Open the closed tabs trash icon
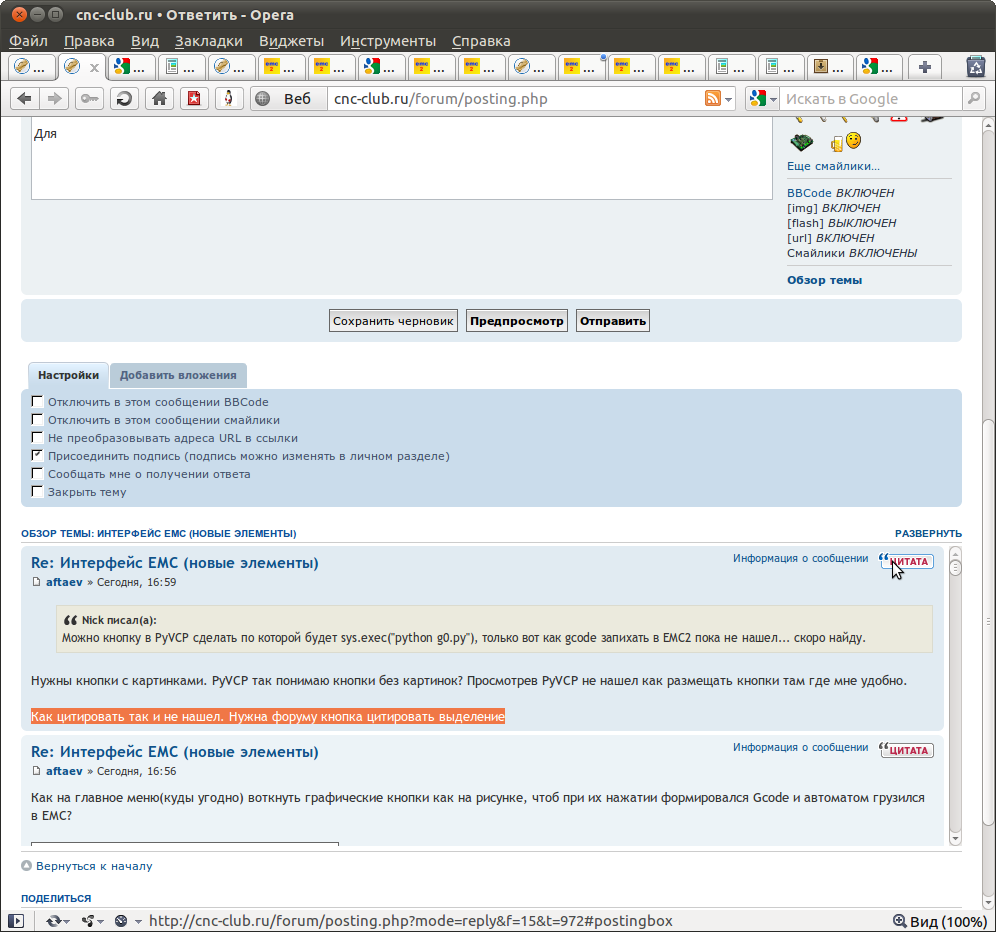Viewport: 996px width, 932px height. 976,67
